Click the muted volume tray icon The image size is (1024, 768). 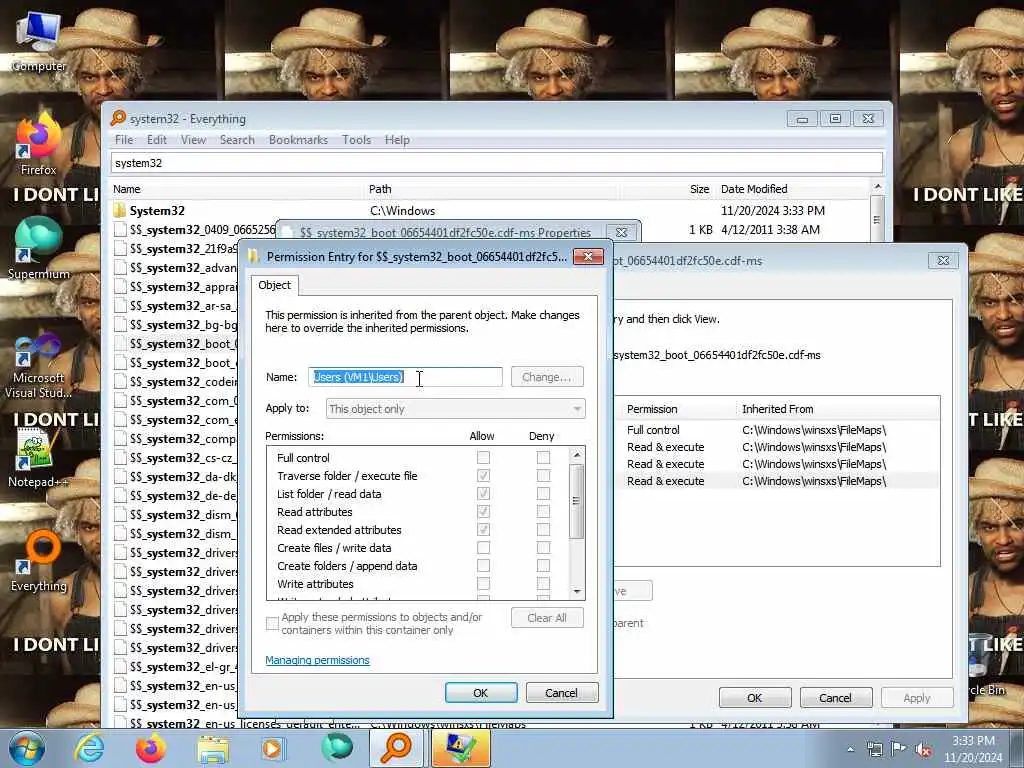tap(923, 749)
